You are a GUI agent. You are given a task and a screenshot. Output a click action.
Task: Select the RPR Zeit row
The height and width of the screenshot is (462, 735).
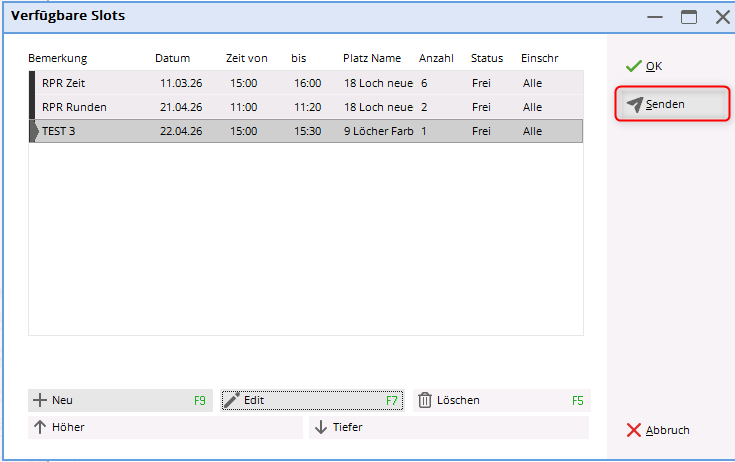[x=306, y=83]
